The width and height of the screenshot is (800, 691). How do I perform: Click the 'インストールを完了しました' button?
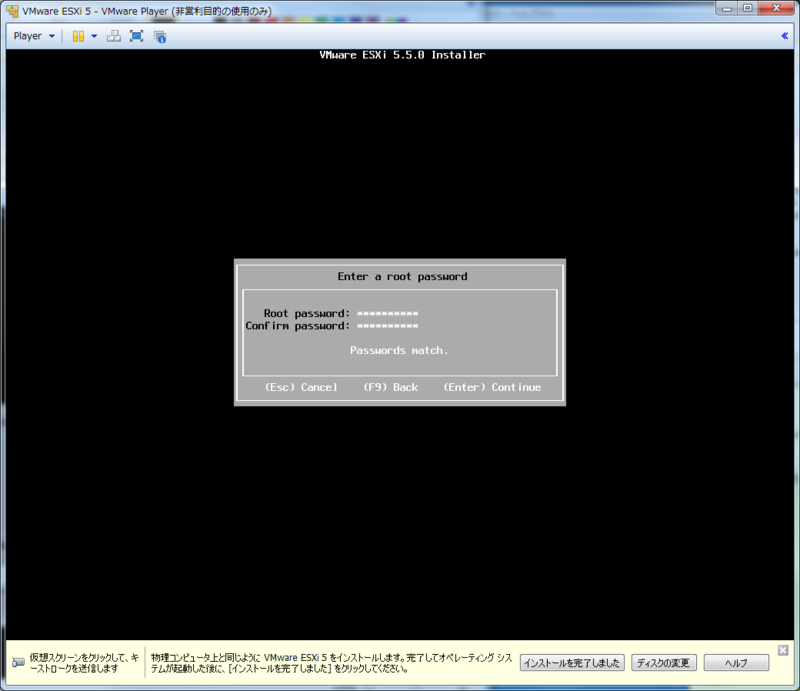(x=572, y=662)
